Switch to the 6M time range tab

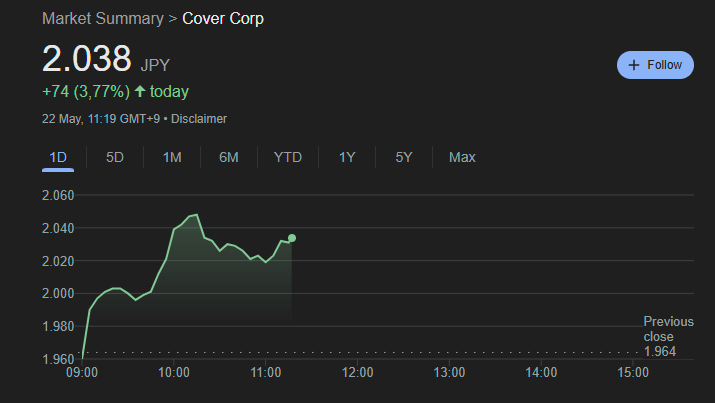pyautogui.click(x=229, y=157)
